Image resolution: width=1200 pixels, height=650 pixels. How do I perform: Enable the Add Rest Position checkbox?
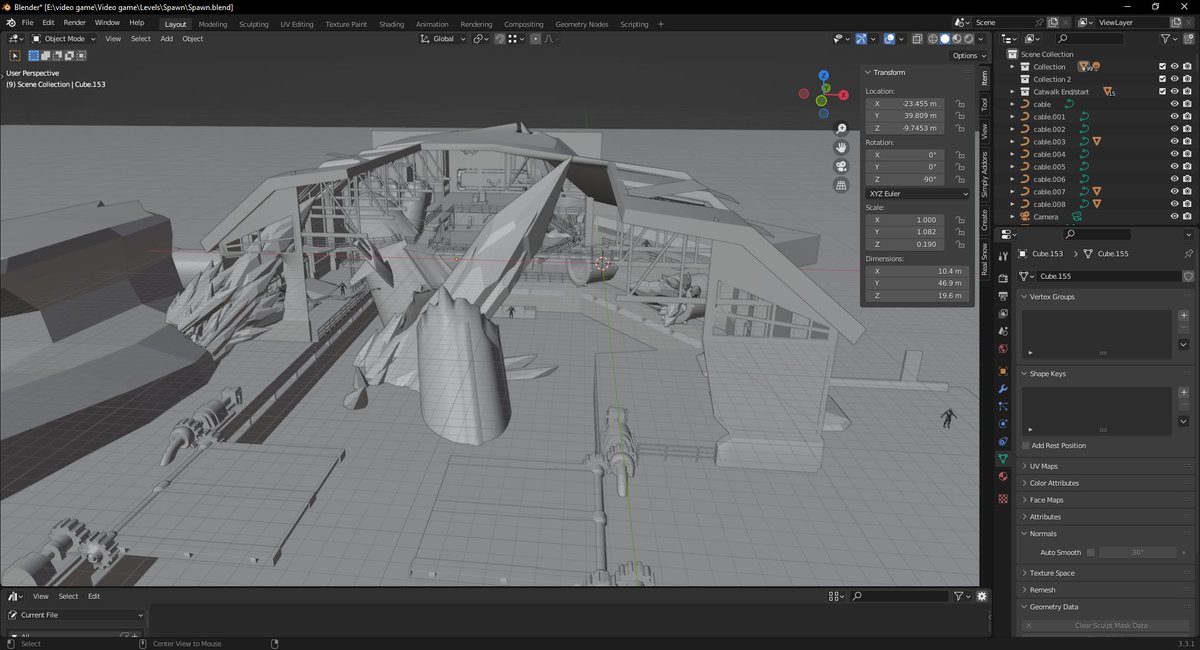click(x=1026, y=445)
